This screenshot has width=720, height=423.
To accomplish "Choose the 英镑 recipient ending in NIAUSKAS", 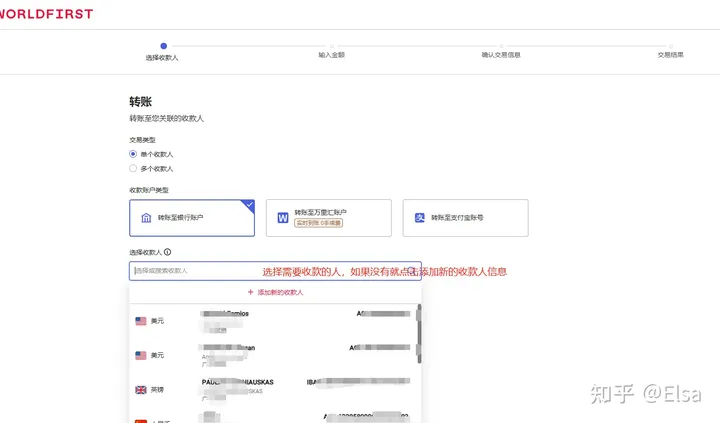I will point(274,389).
